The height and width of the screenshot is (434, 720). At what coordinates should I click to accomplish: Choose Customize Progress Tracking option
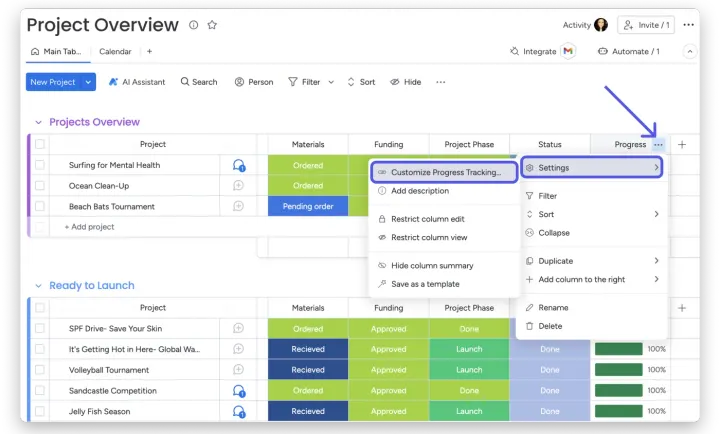(444, 172)
